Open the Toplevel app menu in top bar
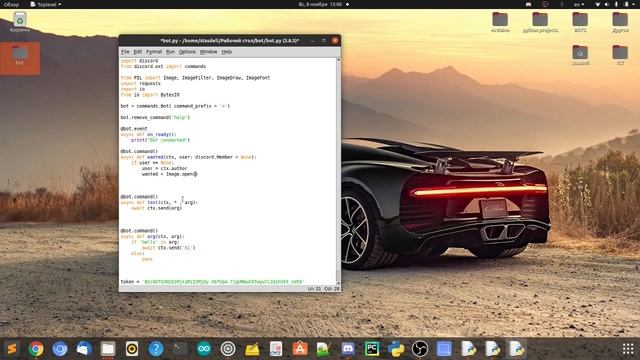640x360 pixels. pyautogui.click(x=46, y=4)
